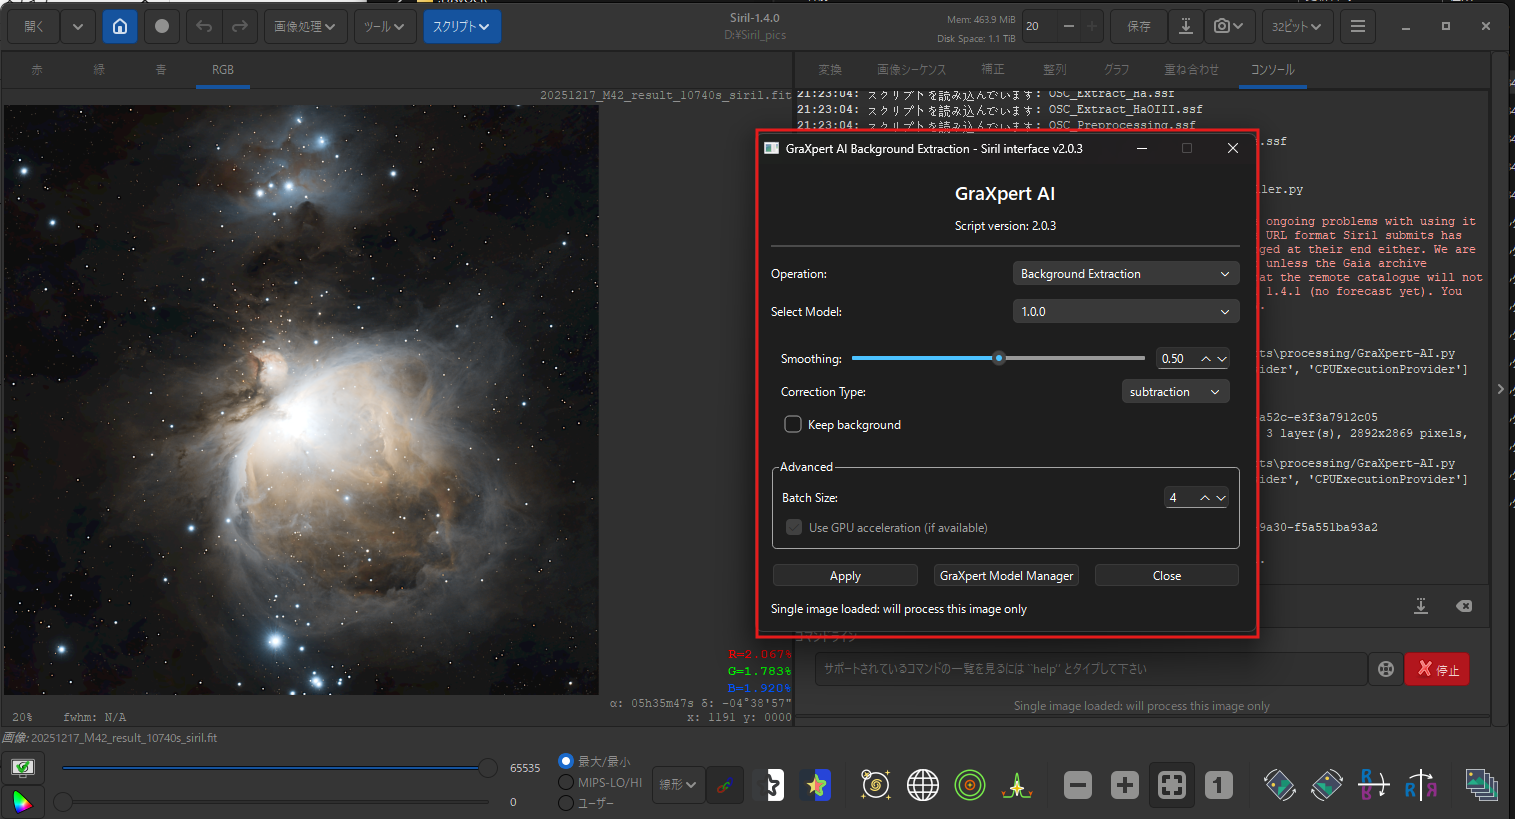Enable the Keep background checkbox

pyautogui.click(x=793, y=424)
